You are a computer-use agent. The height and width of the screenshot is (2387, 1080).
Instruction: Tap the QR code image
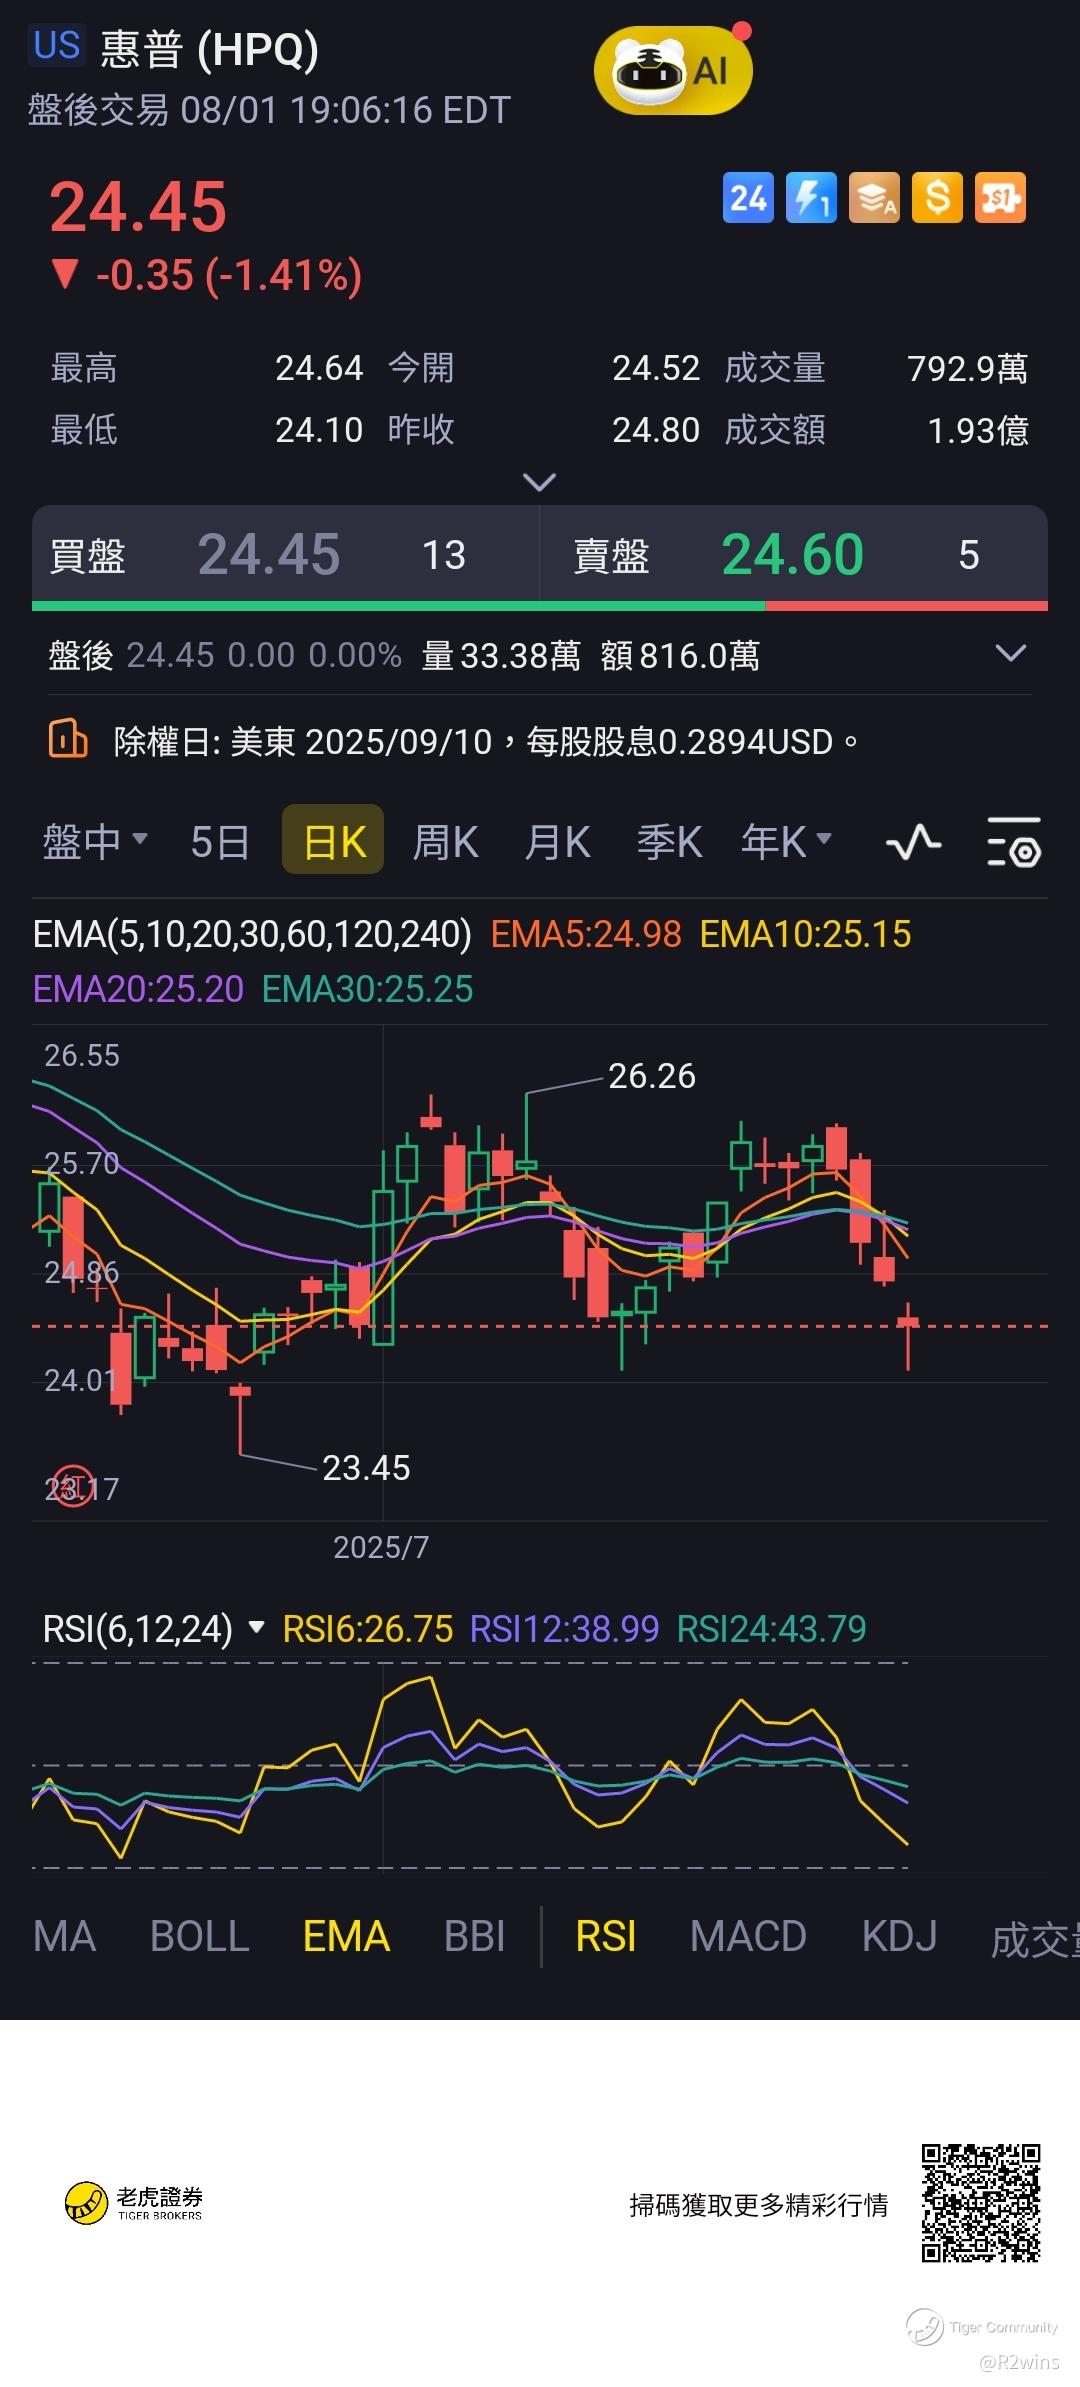tap(981, 2204)
